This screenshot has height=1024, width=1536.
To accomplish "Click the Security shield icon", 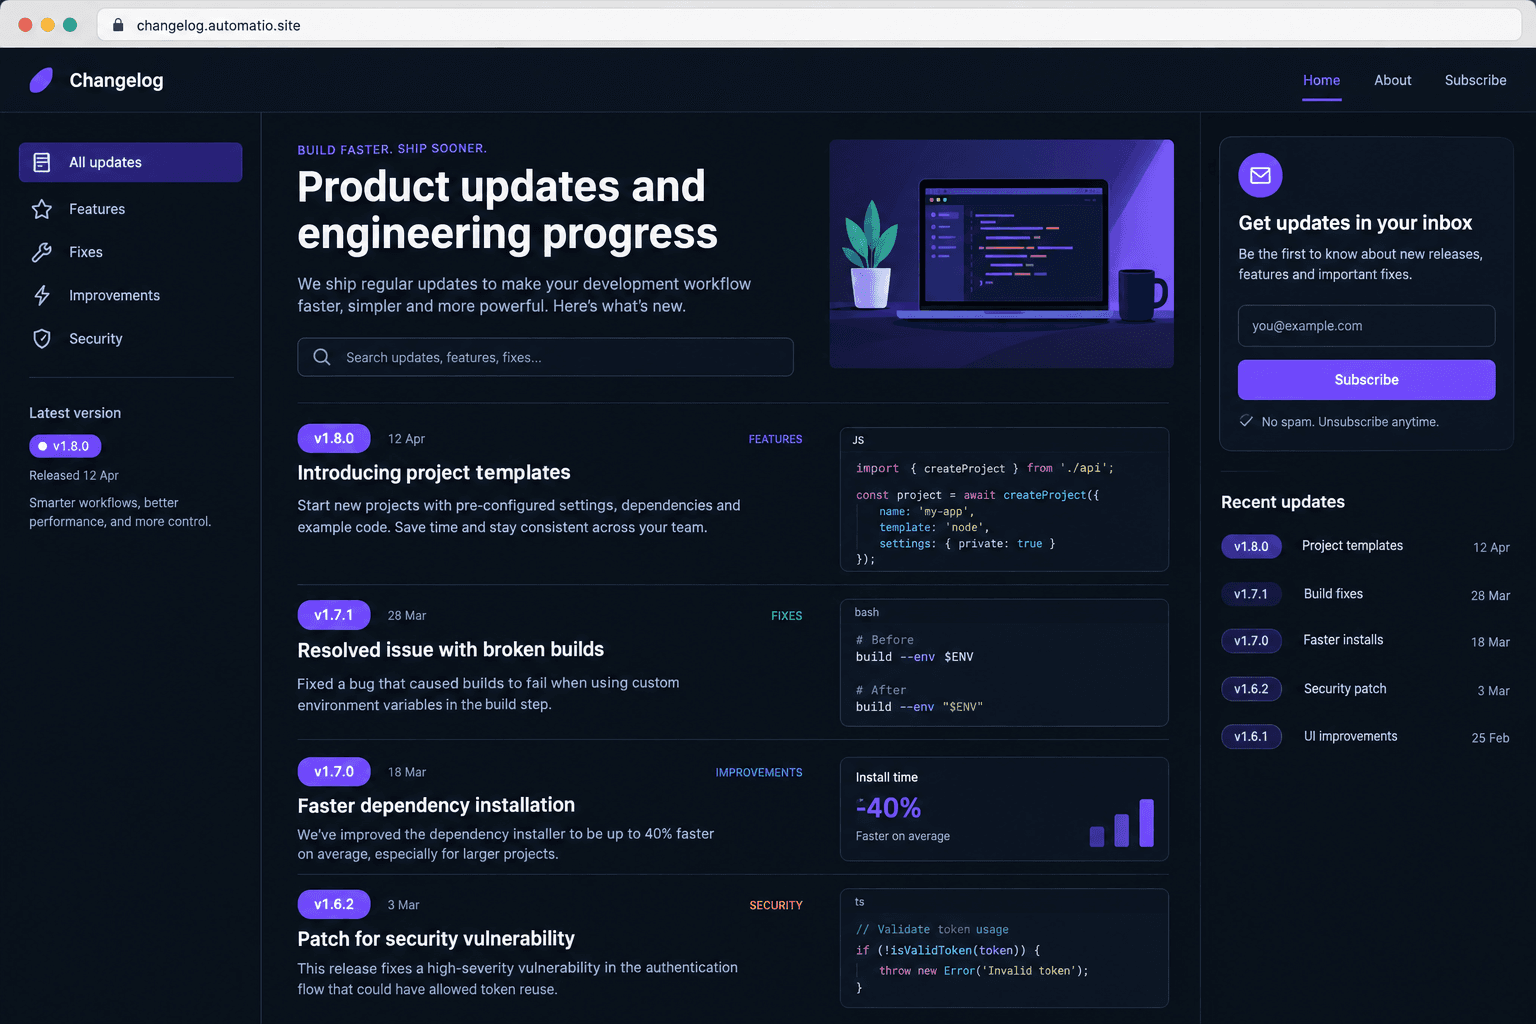I will pyautogui.click(x=42, y=339).
